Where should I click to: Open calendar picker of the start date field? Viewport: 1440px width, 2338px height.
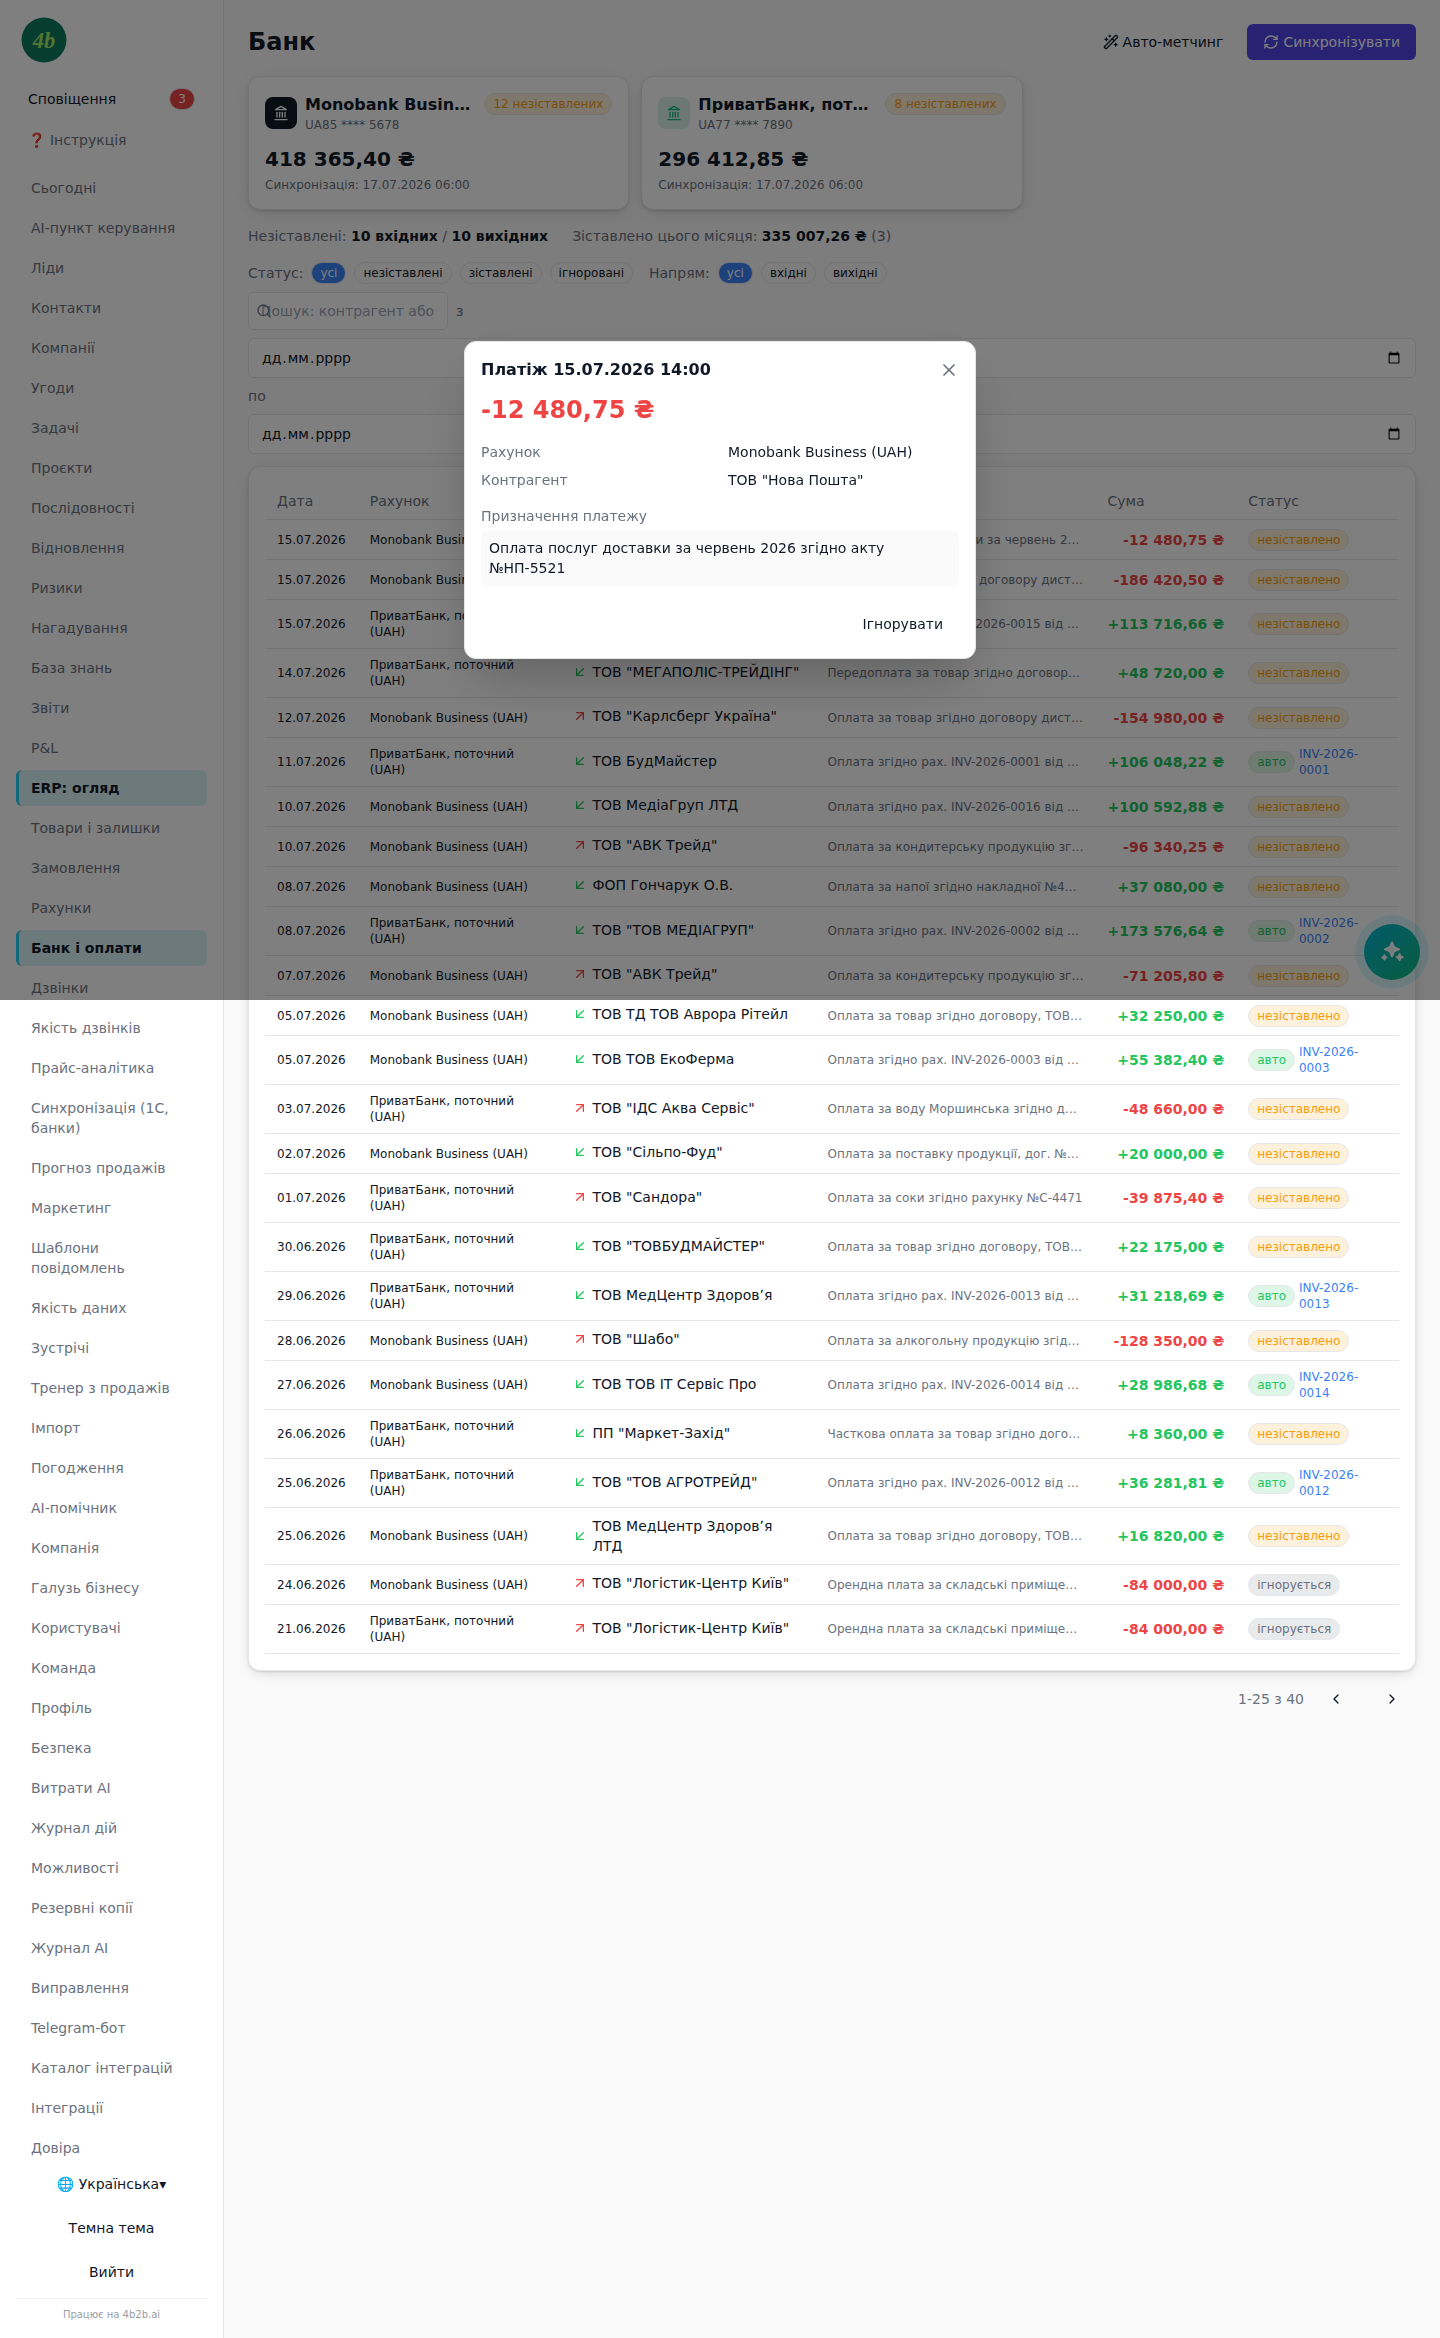(1394, 358)
